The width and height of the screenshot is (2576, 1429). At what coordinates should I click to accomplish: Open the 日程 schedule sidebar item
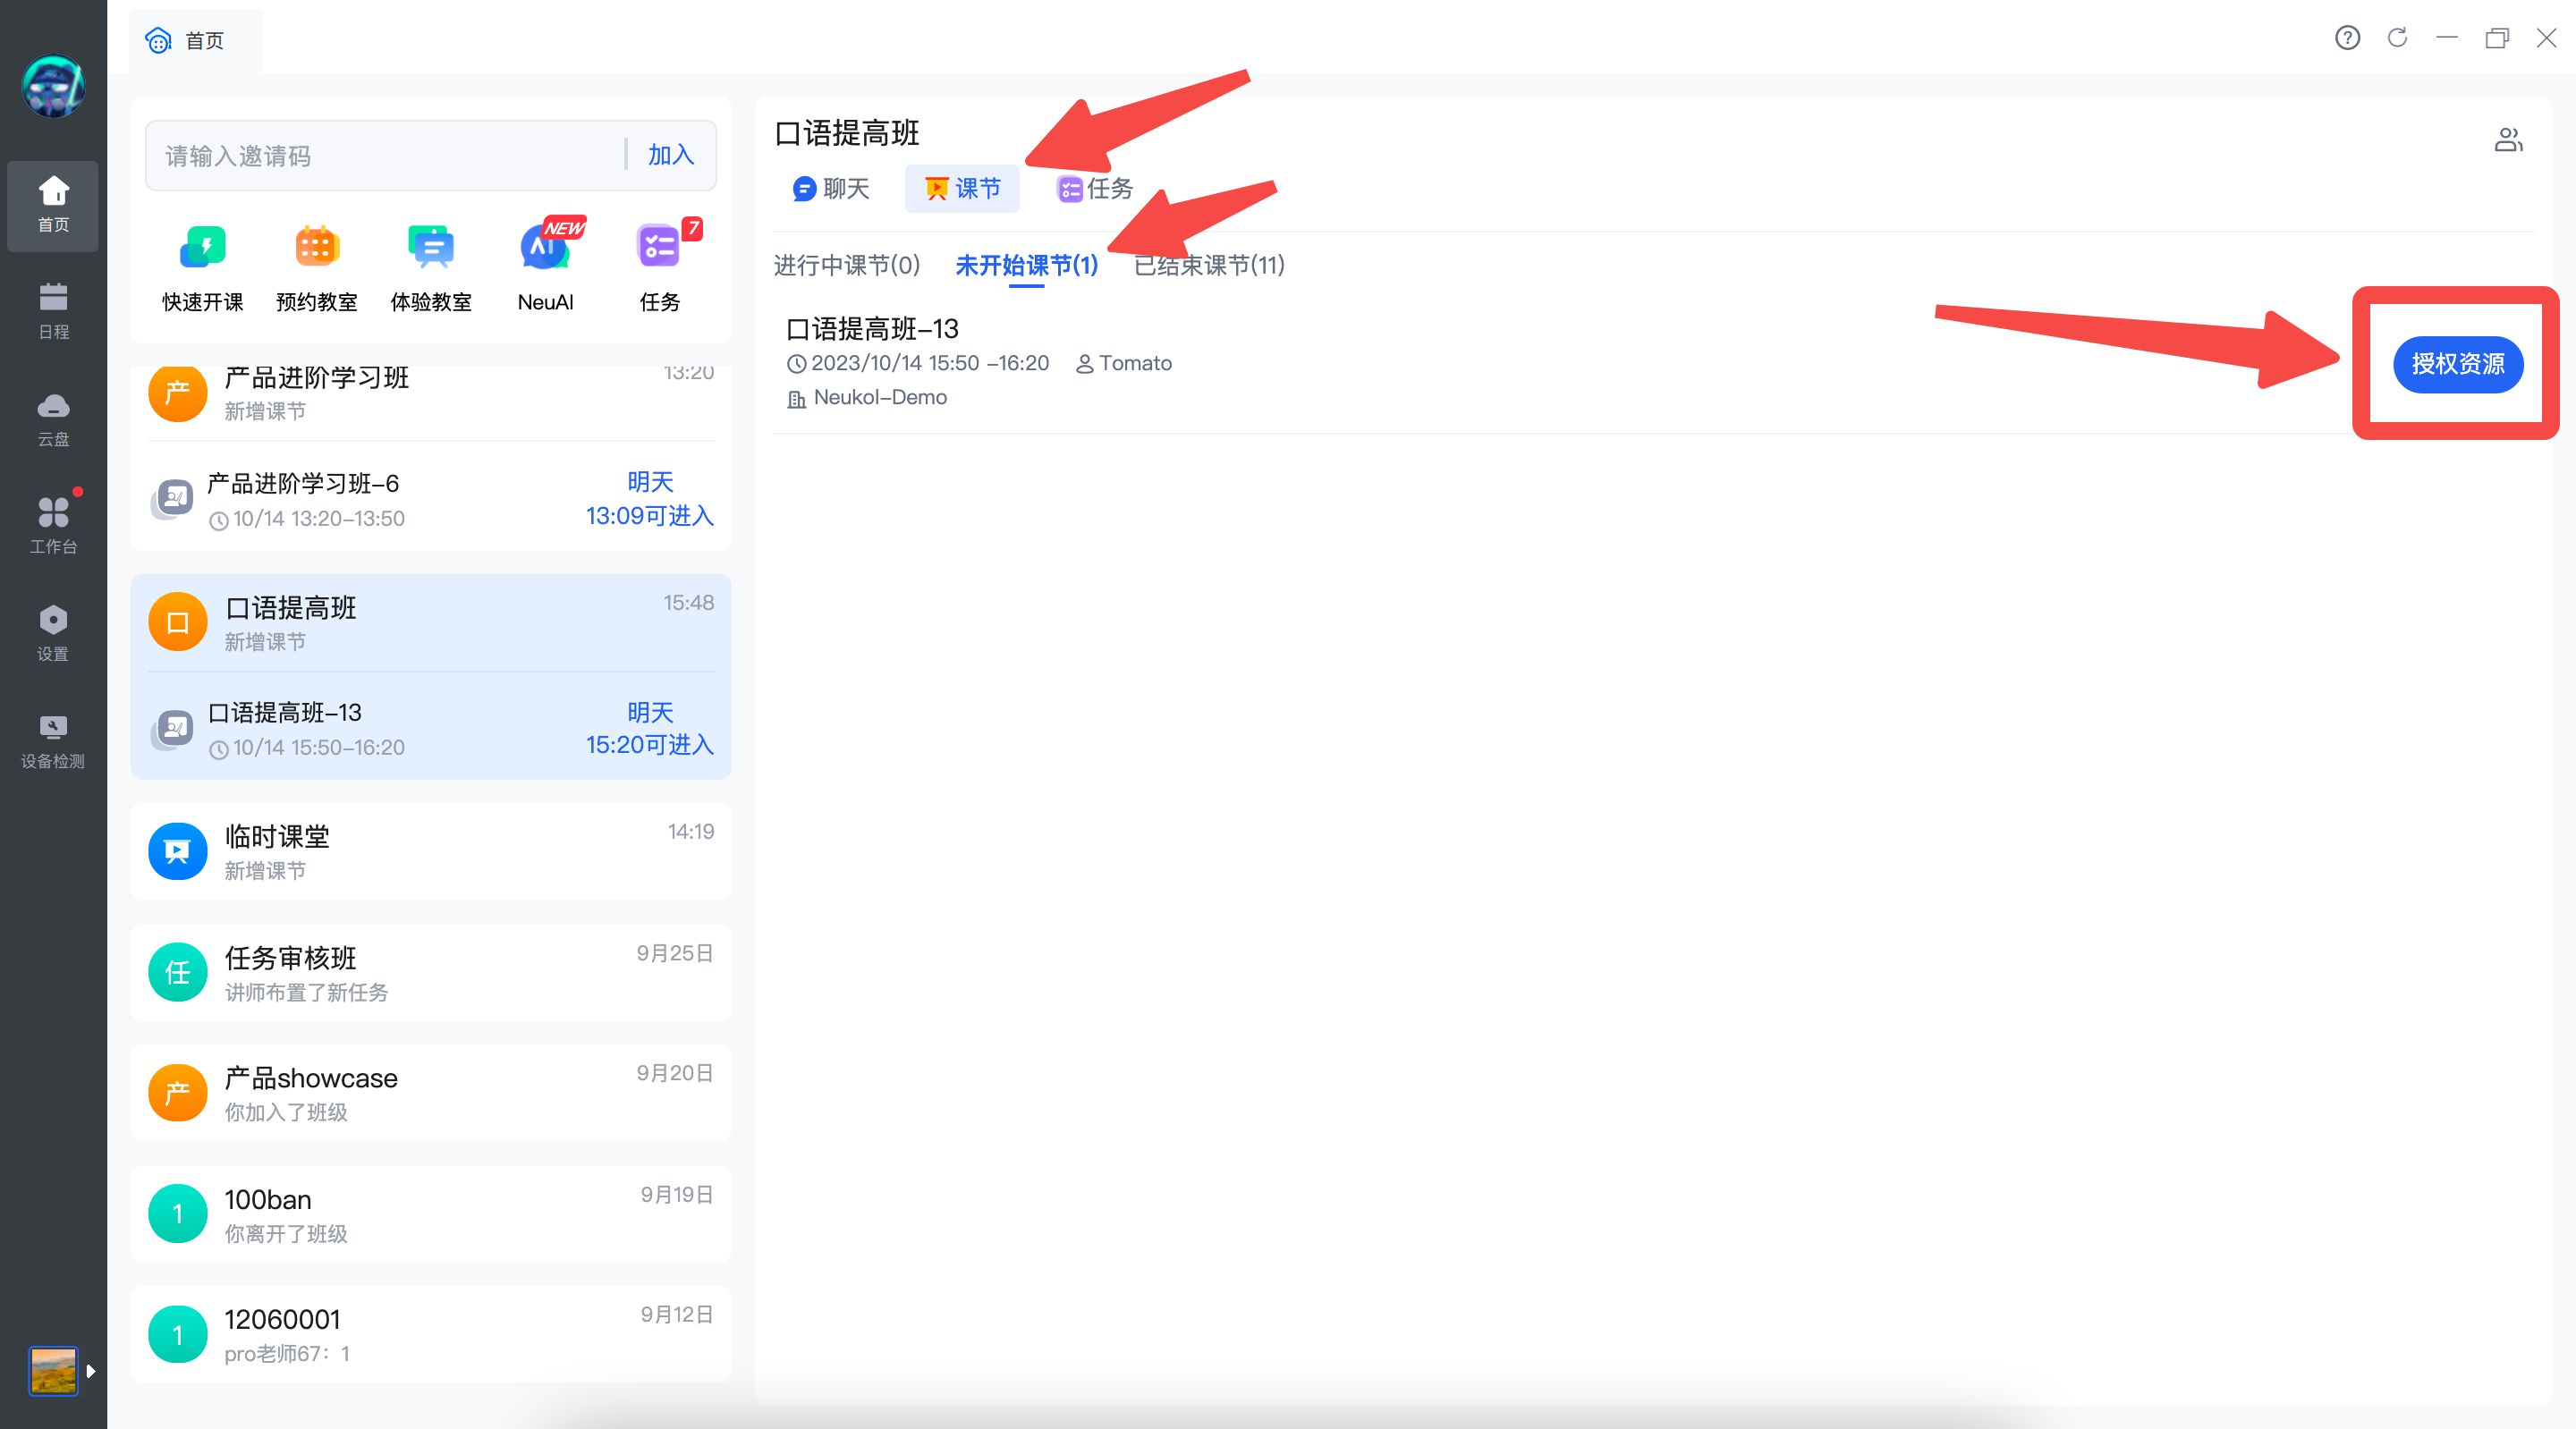53,311
